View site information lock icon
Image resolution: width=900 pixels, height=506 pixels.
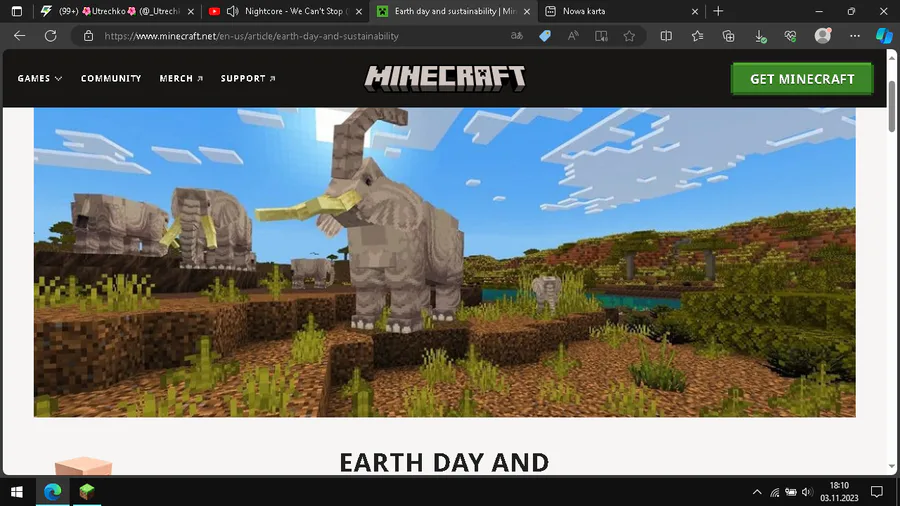[88, 36]
